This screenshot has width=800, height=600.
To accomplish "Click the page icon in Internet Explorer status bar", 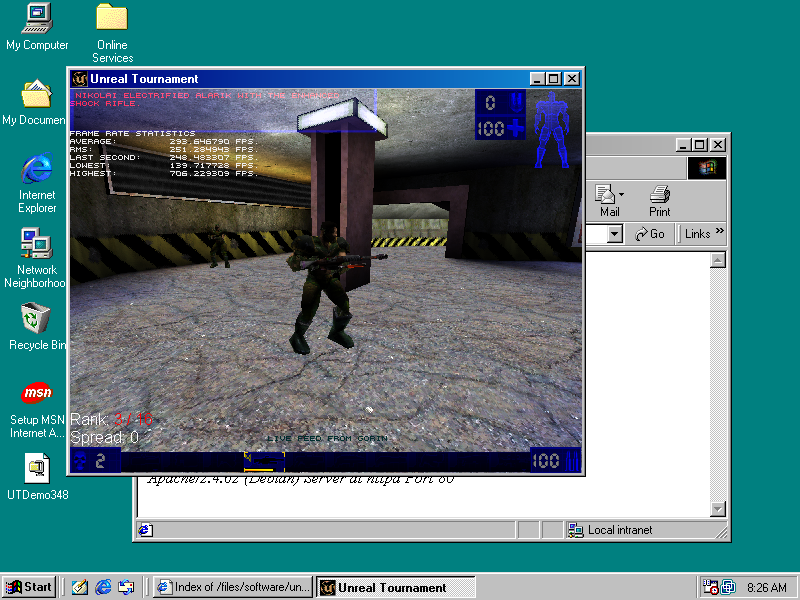I will point(145,530).
